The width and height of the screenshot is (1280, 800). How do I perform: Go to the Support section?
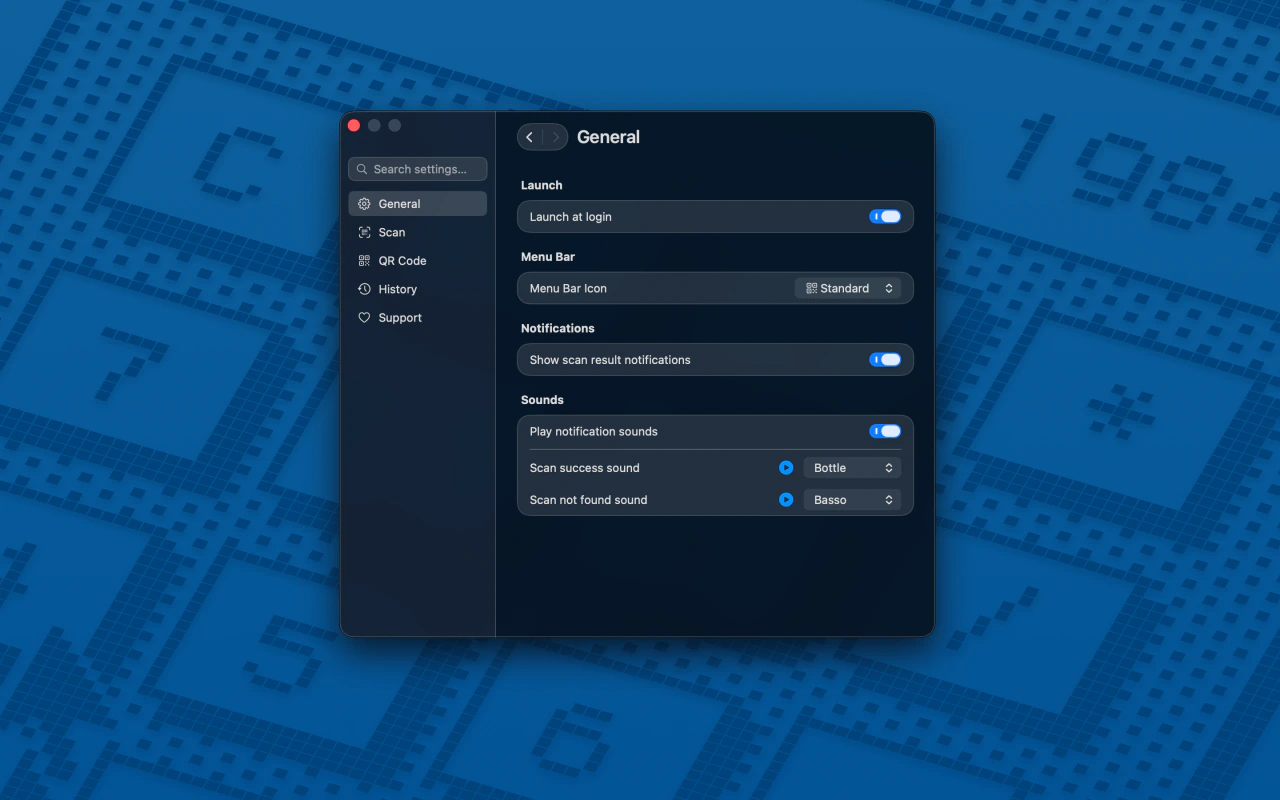[x=417, y=318]
